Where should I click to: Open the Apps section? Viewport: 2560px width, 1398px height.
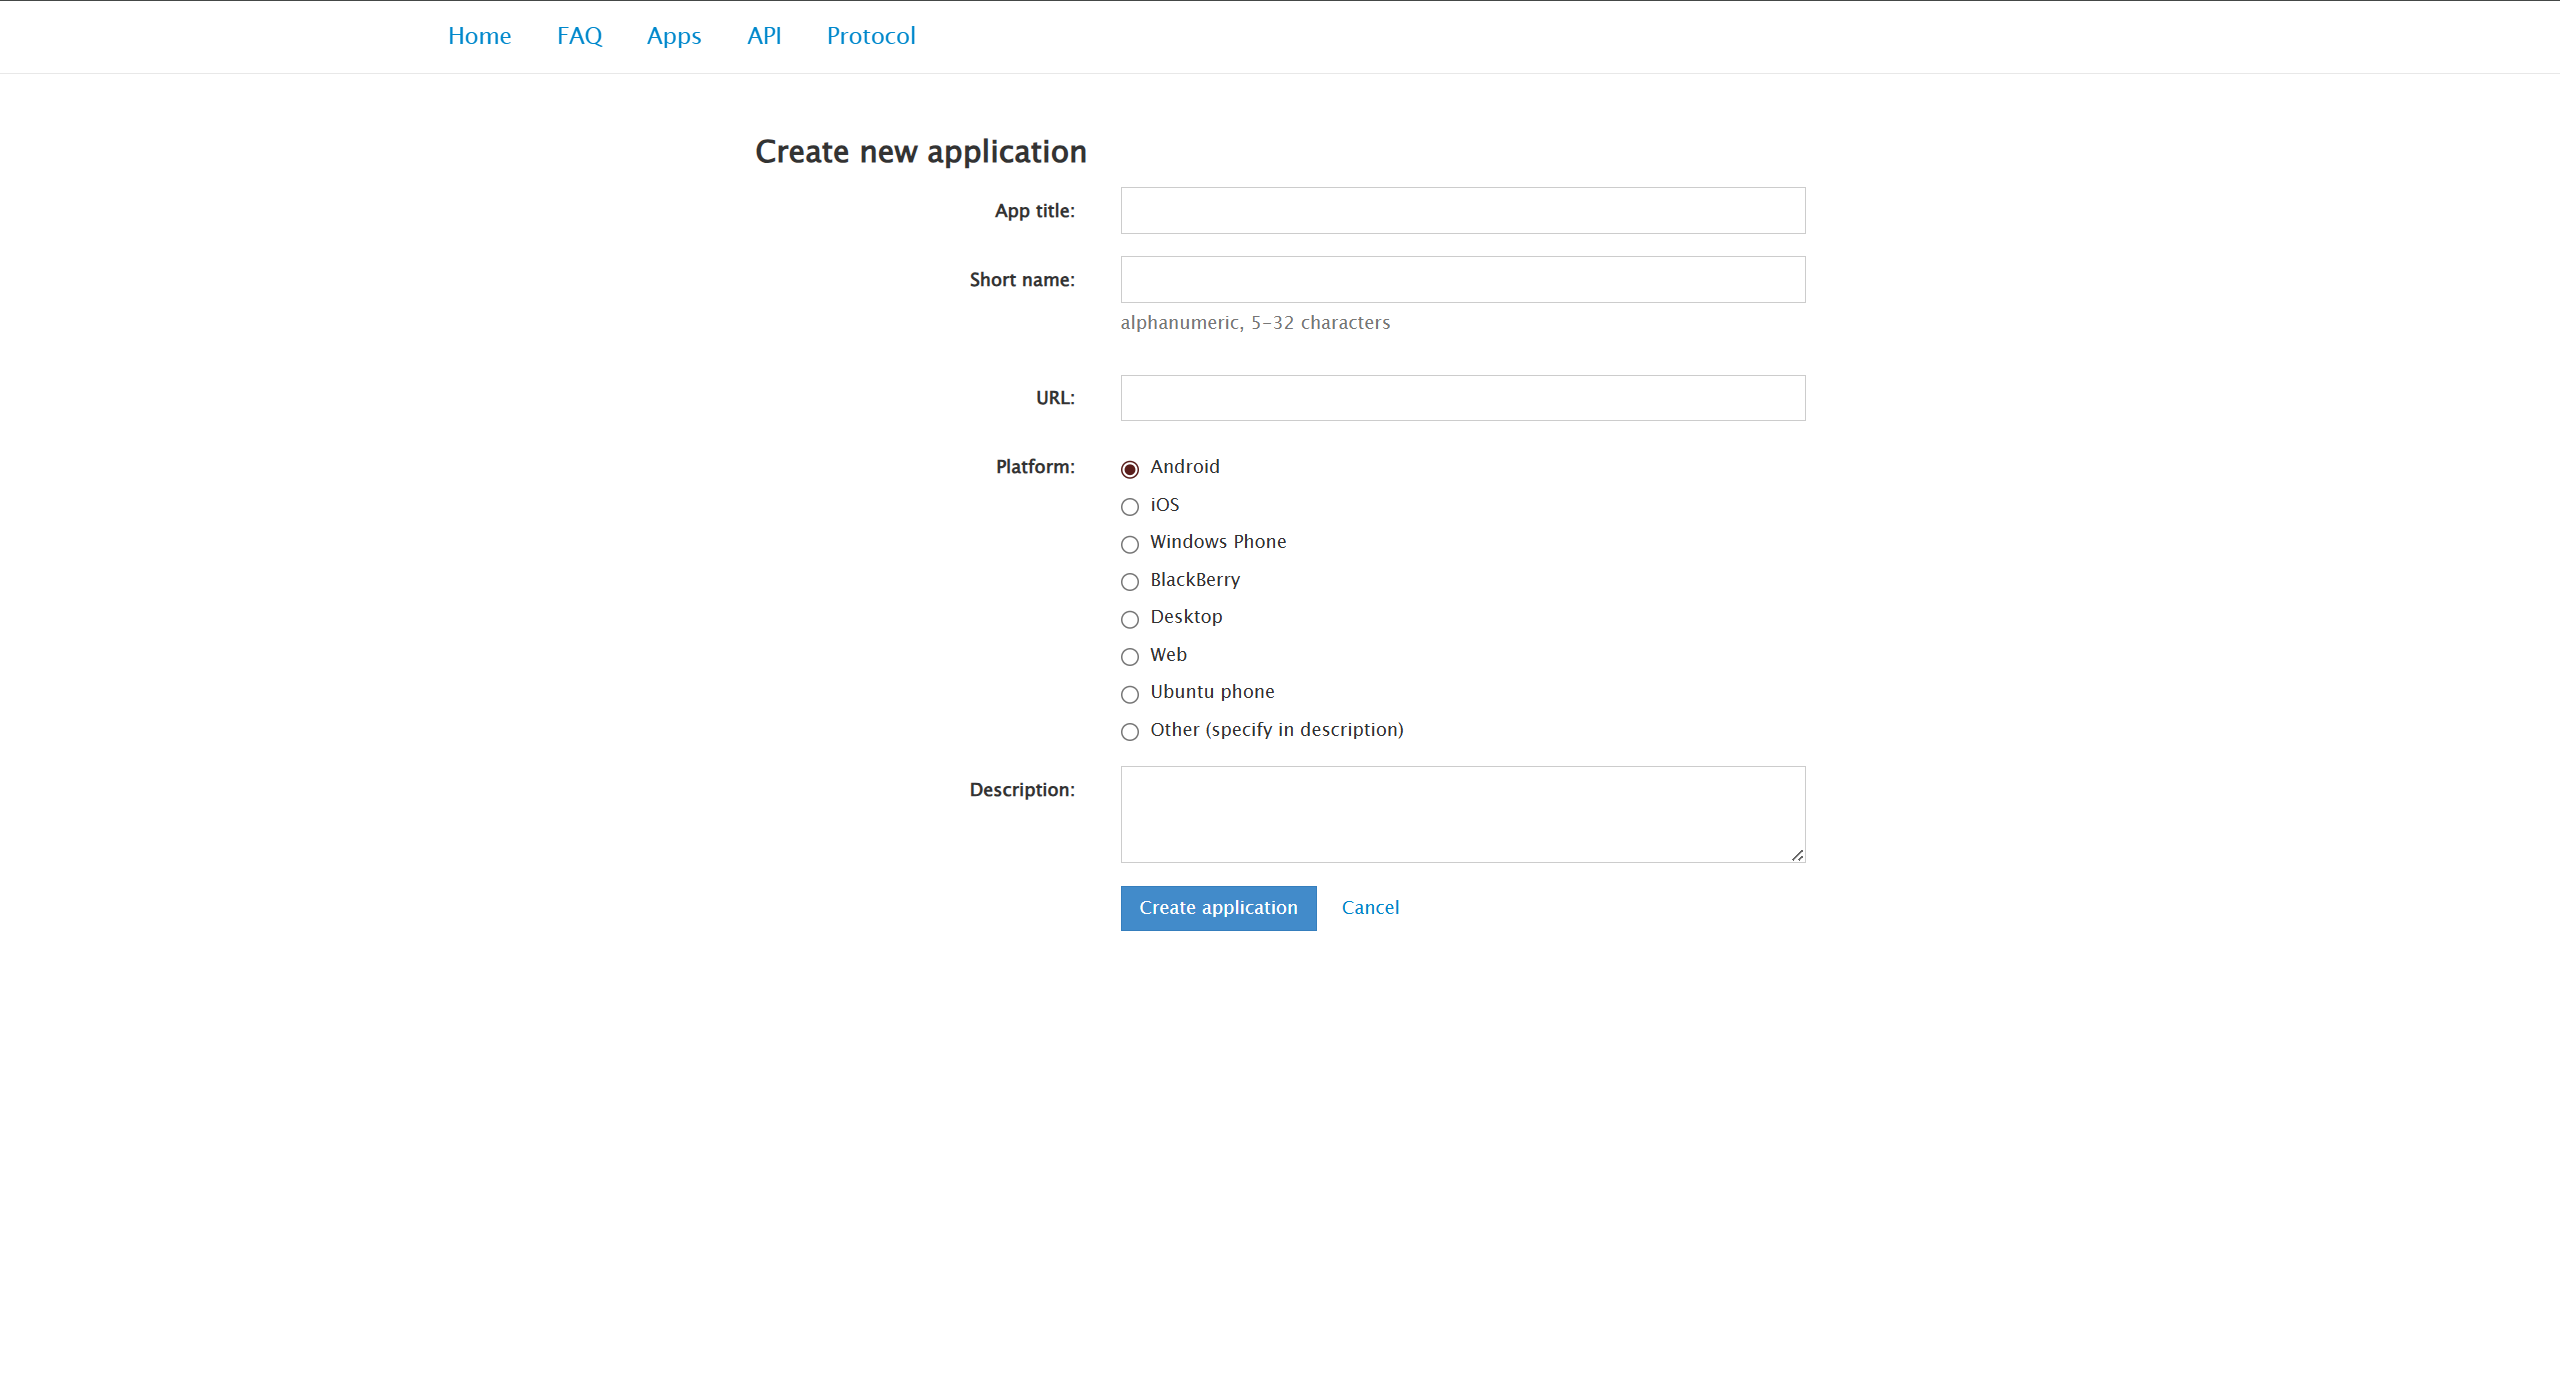point(674,36)
